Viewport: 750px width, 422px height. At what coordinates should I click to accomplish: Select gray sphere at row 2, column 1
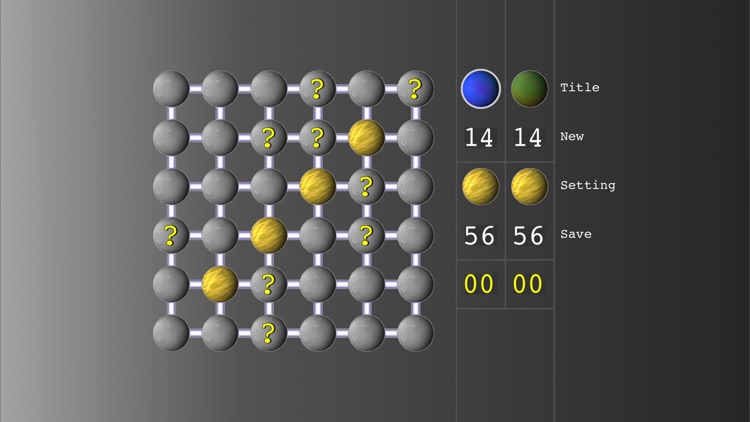pos(171,137)
